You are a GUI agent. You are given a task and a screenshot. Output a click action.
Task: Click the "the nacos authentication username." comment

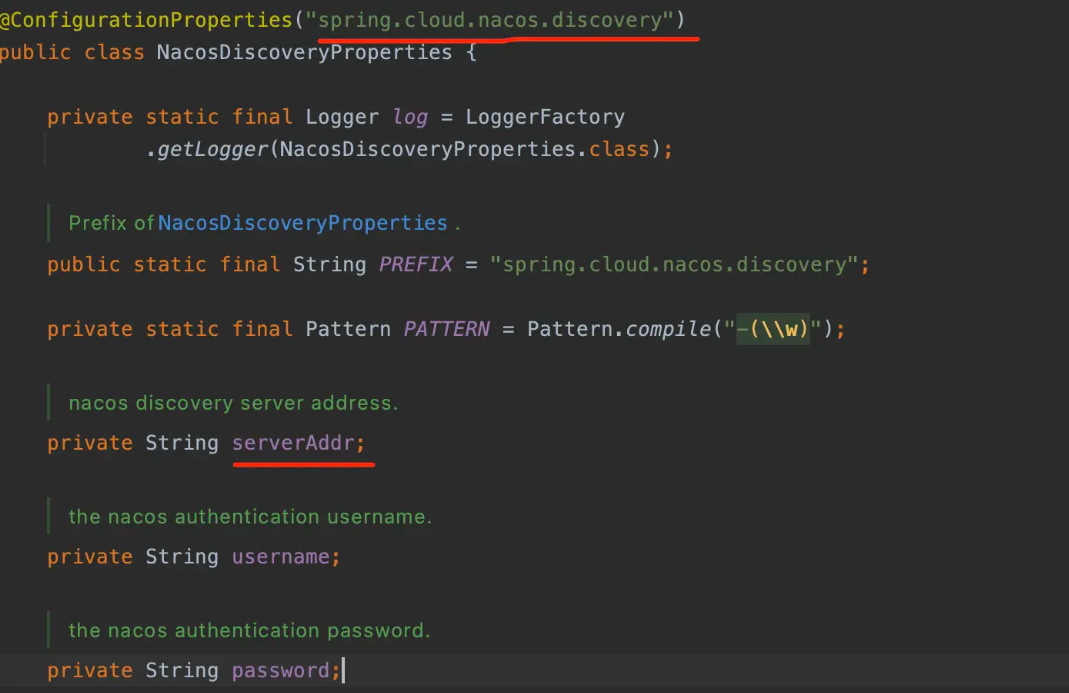click(x=249, y=517)
